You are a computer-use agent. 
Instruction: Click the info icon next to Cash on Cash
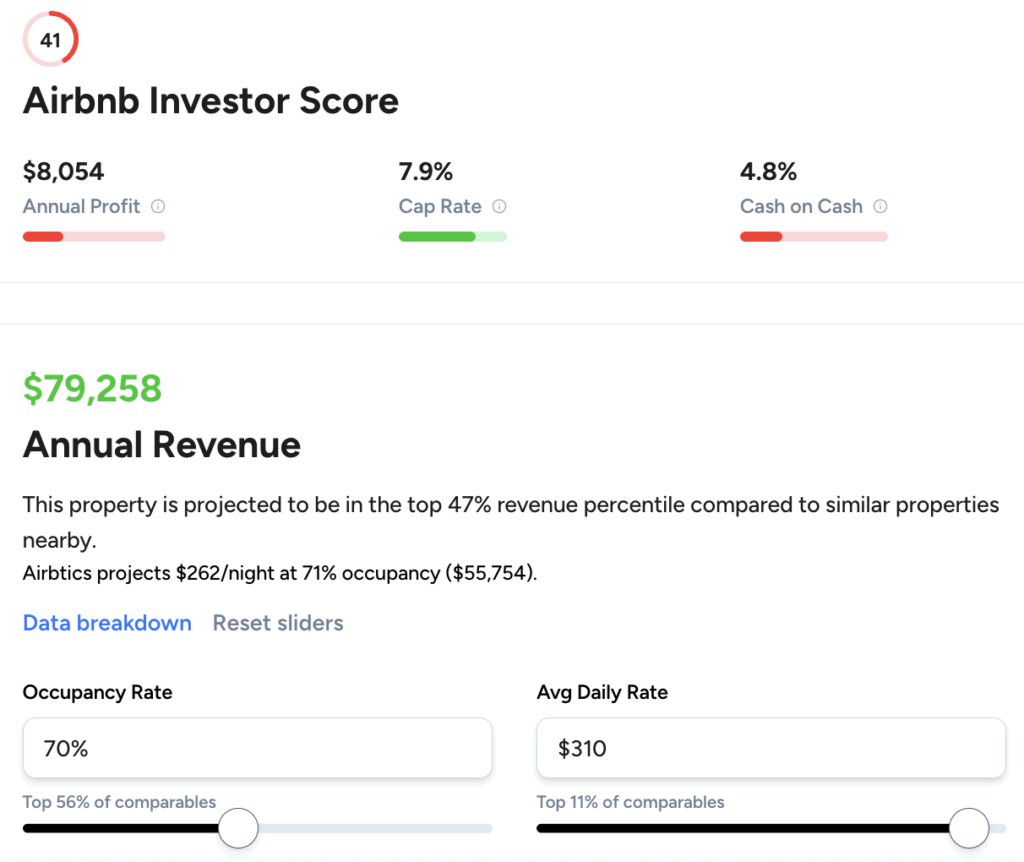click(880, 206)
